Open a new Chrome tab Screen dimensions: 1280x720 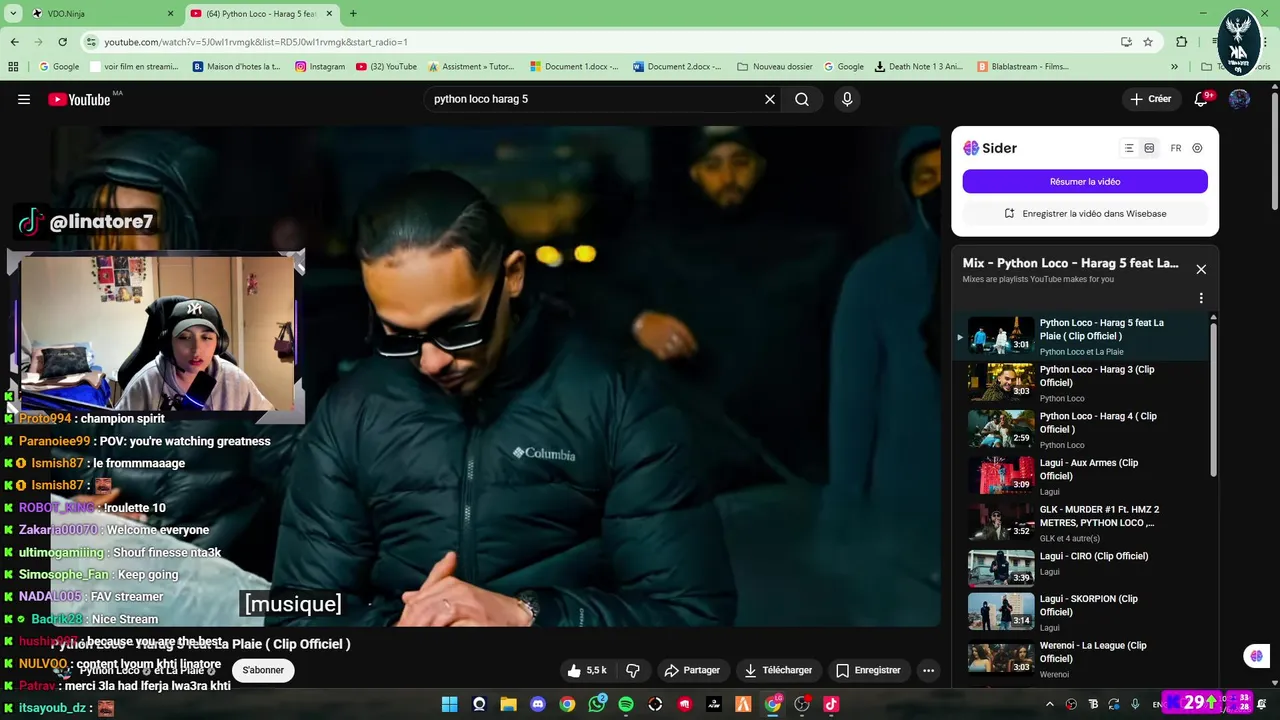click(353, 13)
